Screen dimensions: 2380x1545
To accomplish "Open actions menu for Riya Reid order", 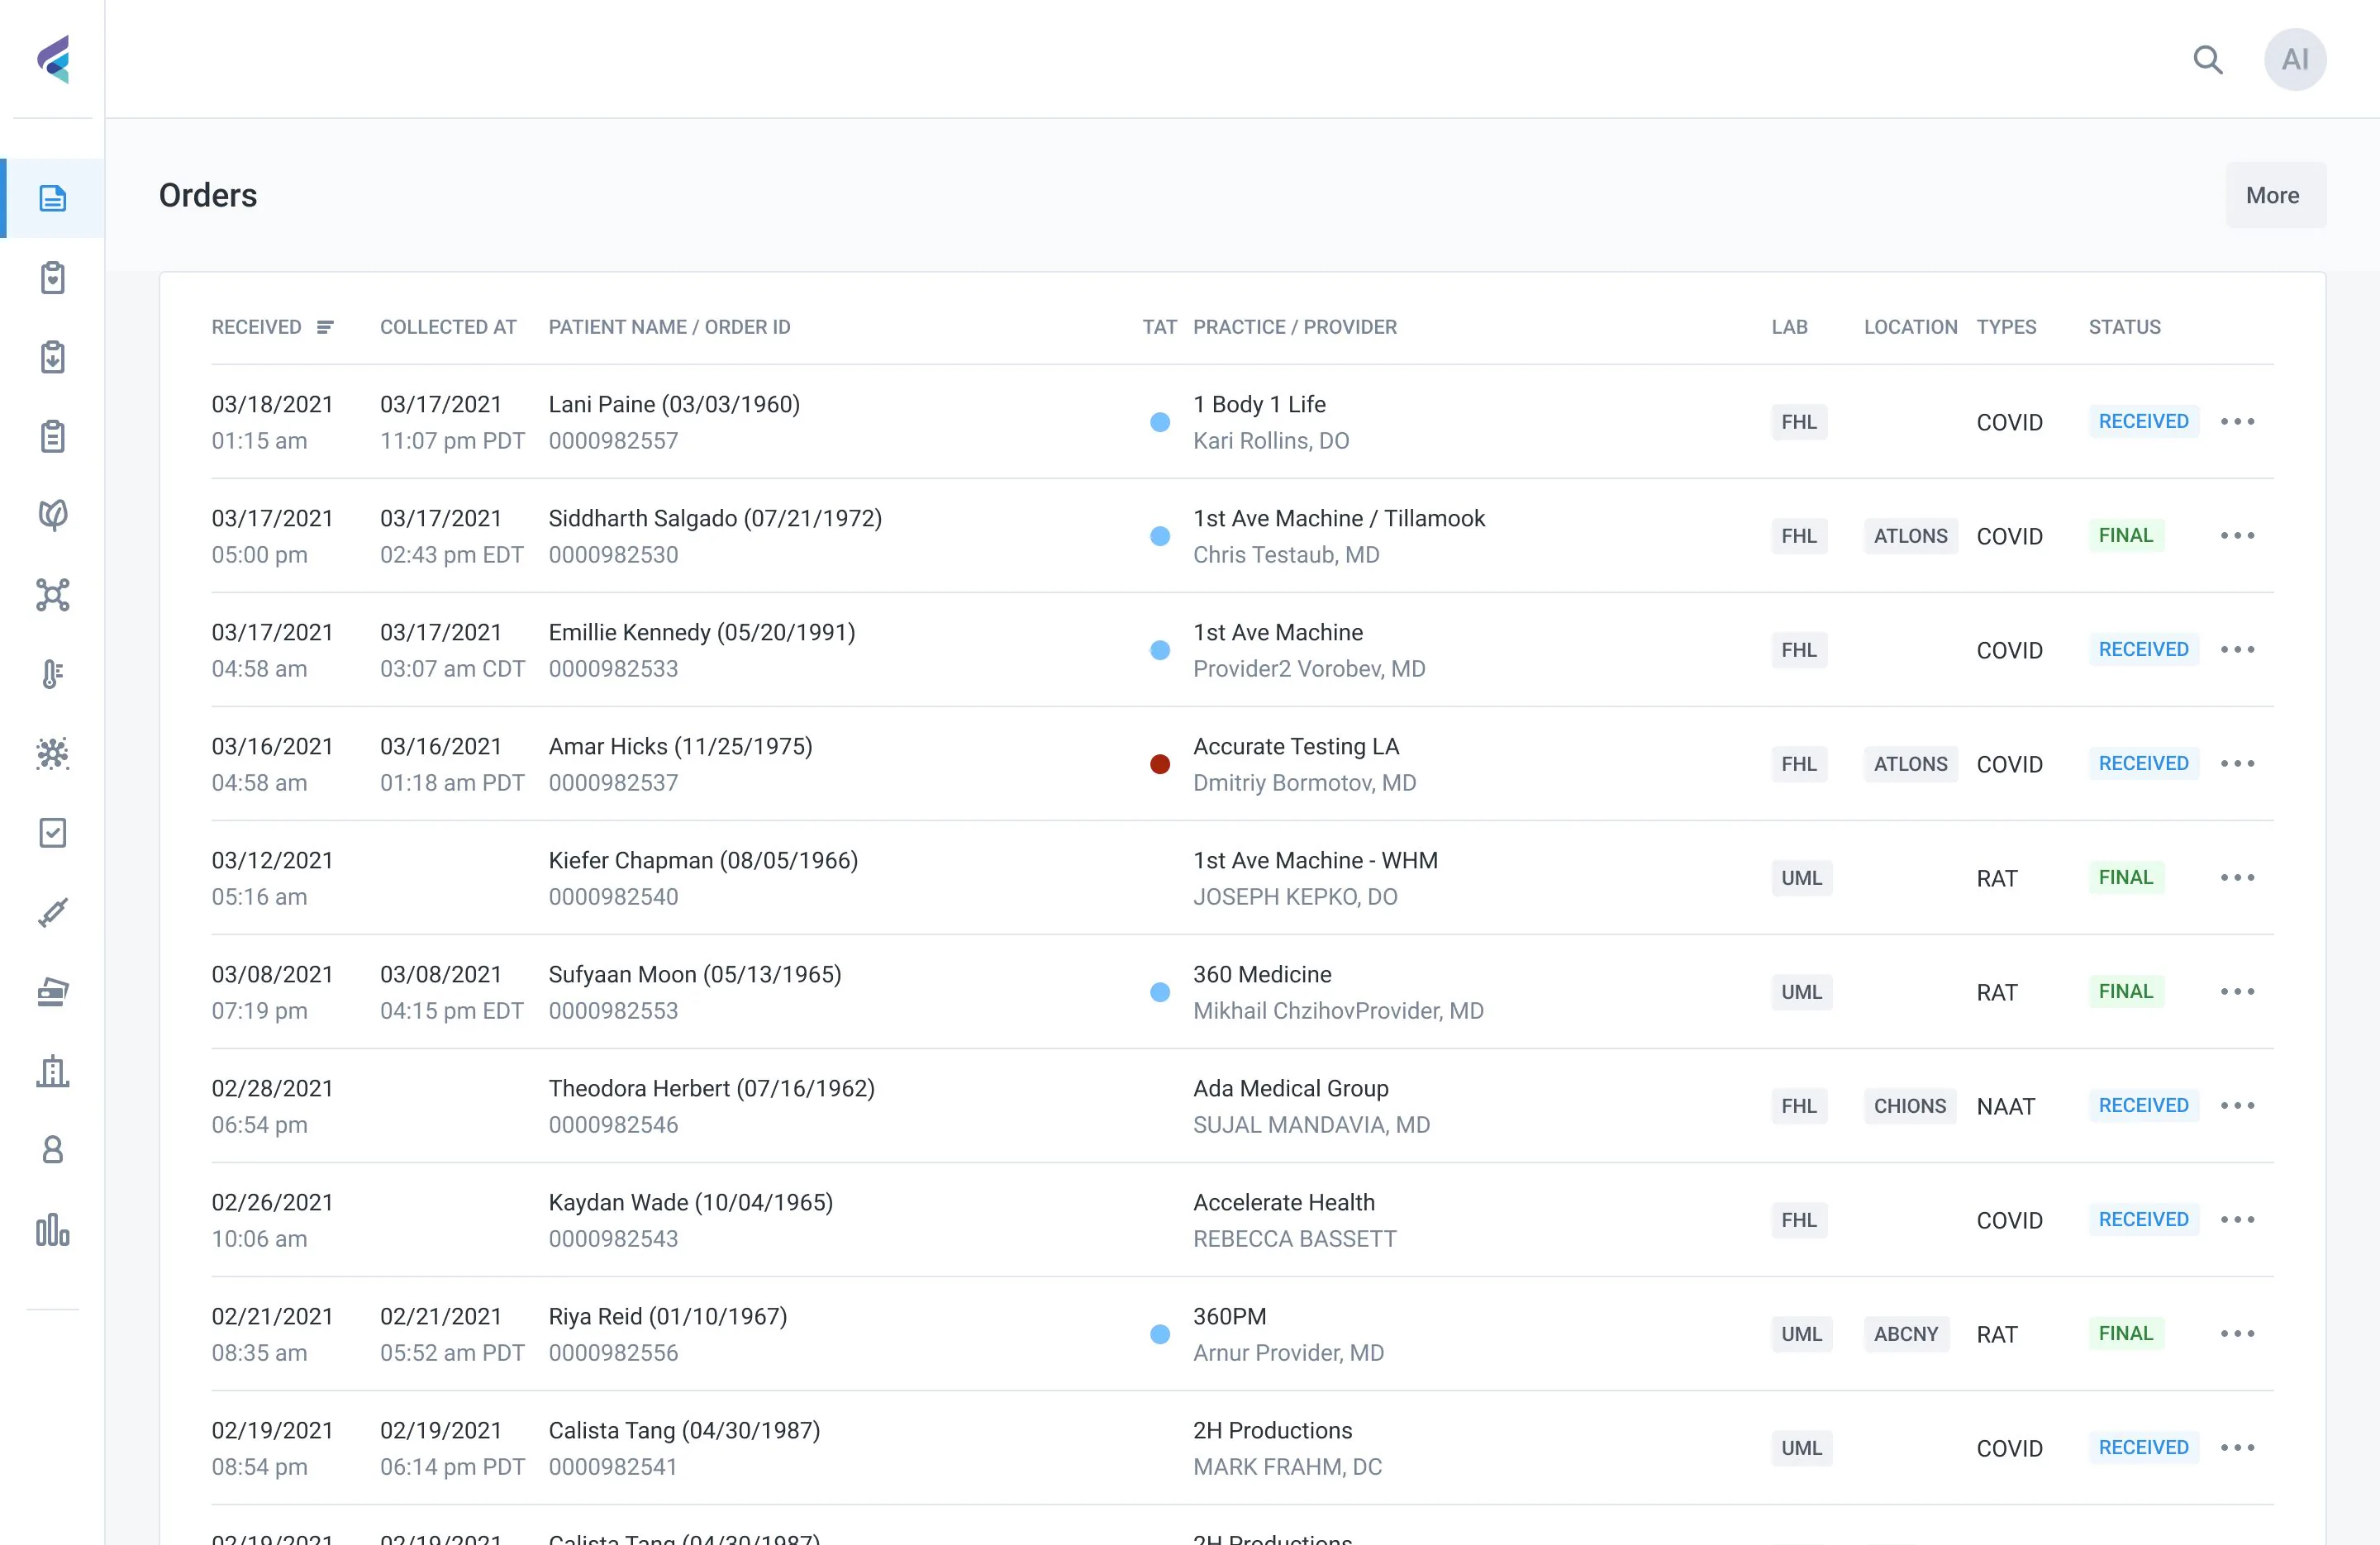I will pyautogui.click(x=2238, y=1334).
